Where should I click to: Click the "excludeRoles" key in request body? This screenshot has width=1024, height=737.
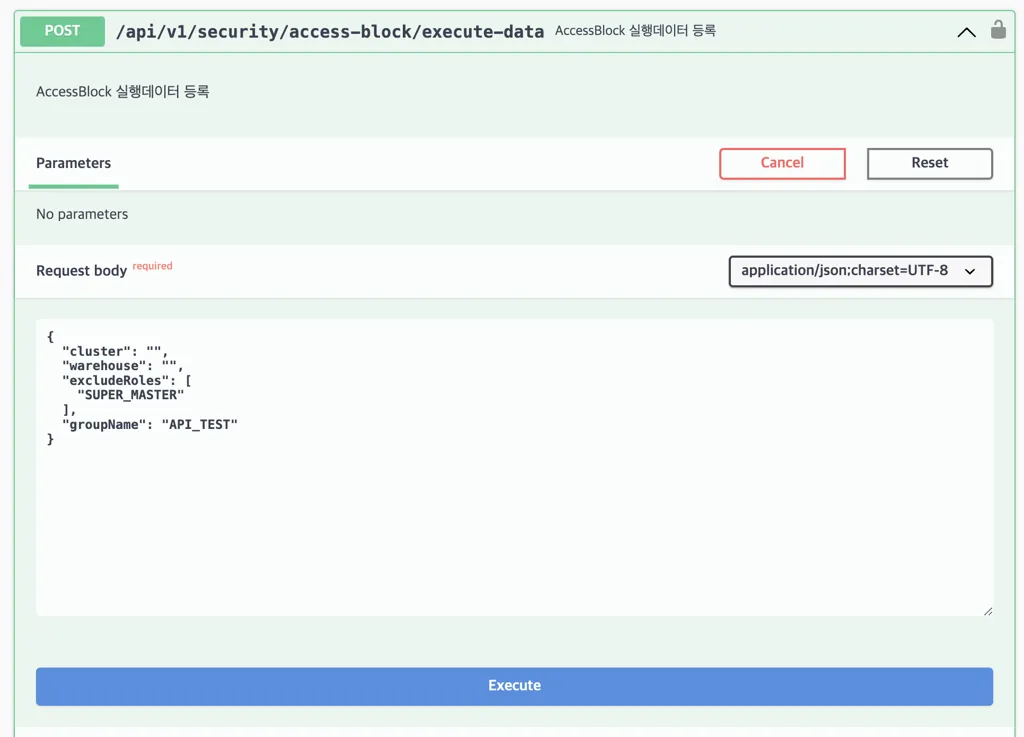pos(115,381)
